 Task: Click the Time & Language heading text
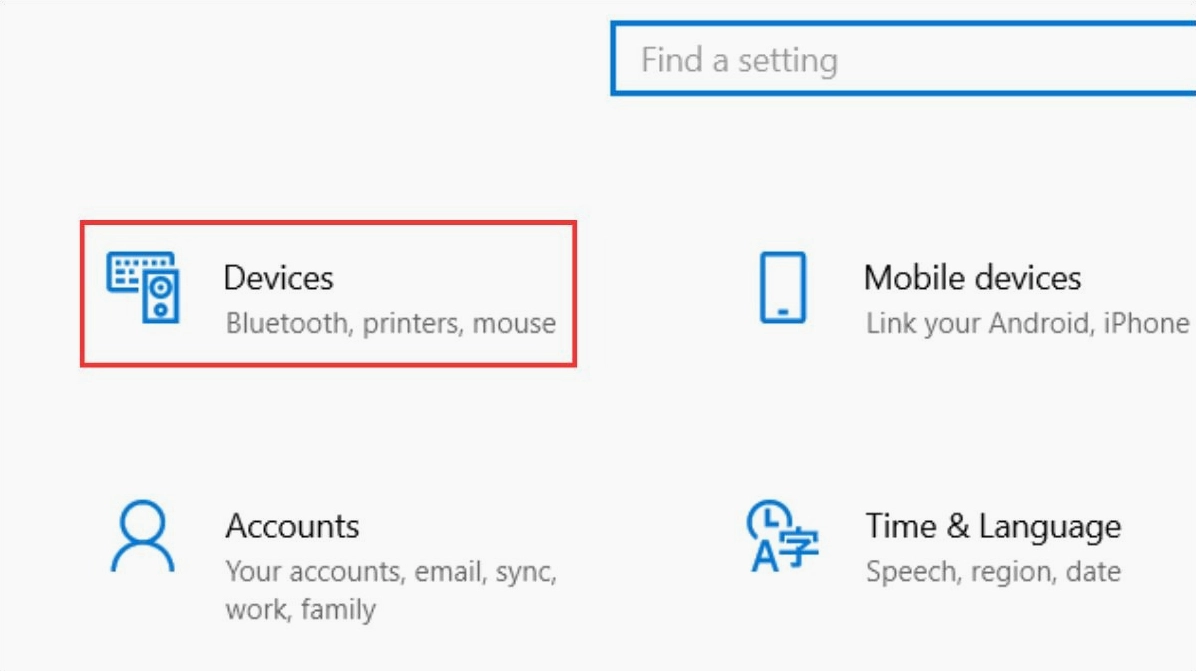(x=995, y=525)
